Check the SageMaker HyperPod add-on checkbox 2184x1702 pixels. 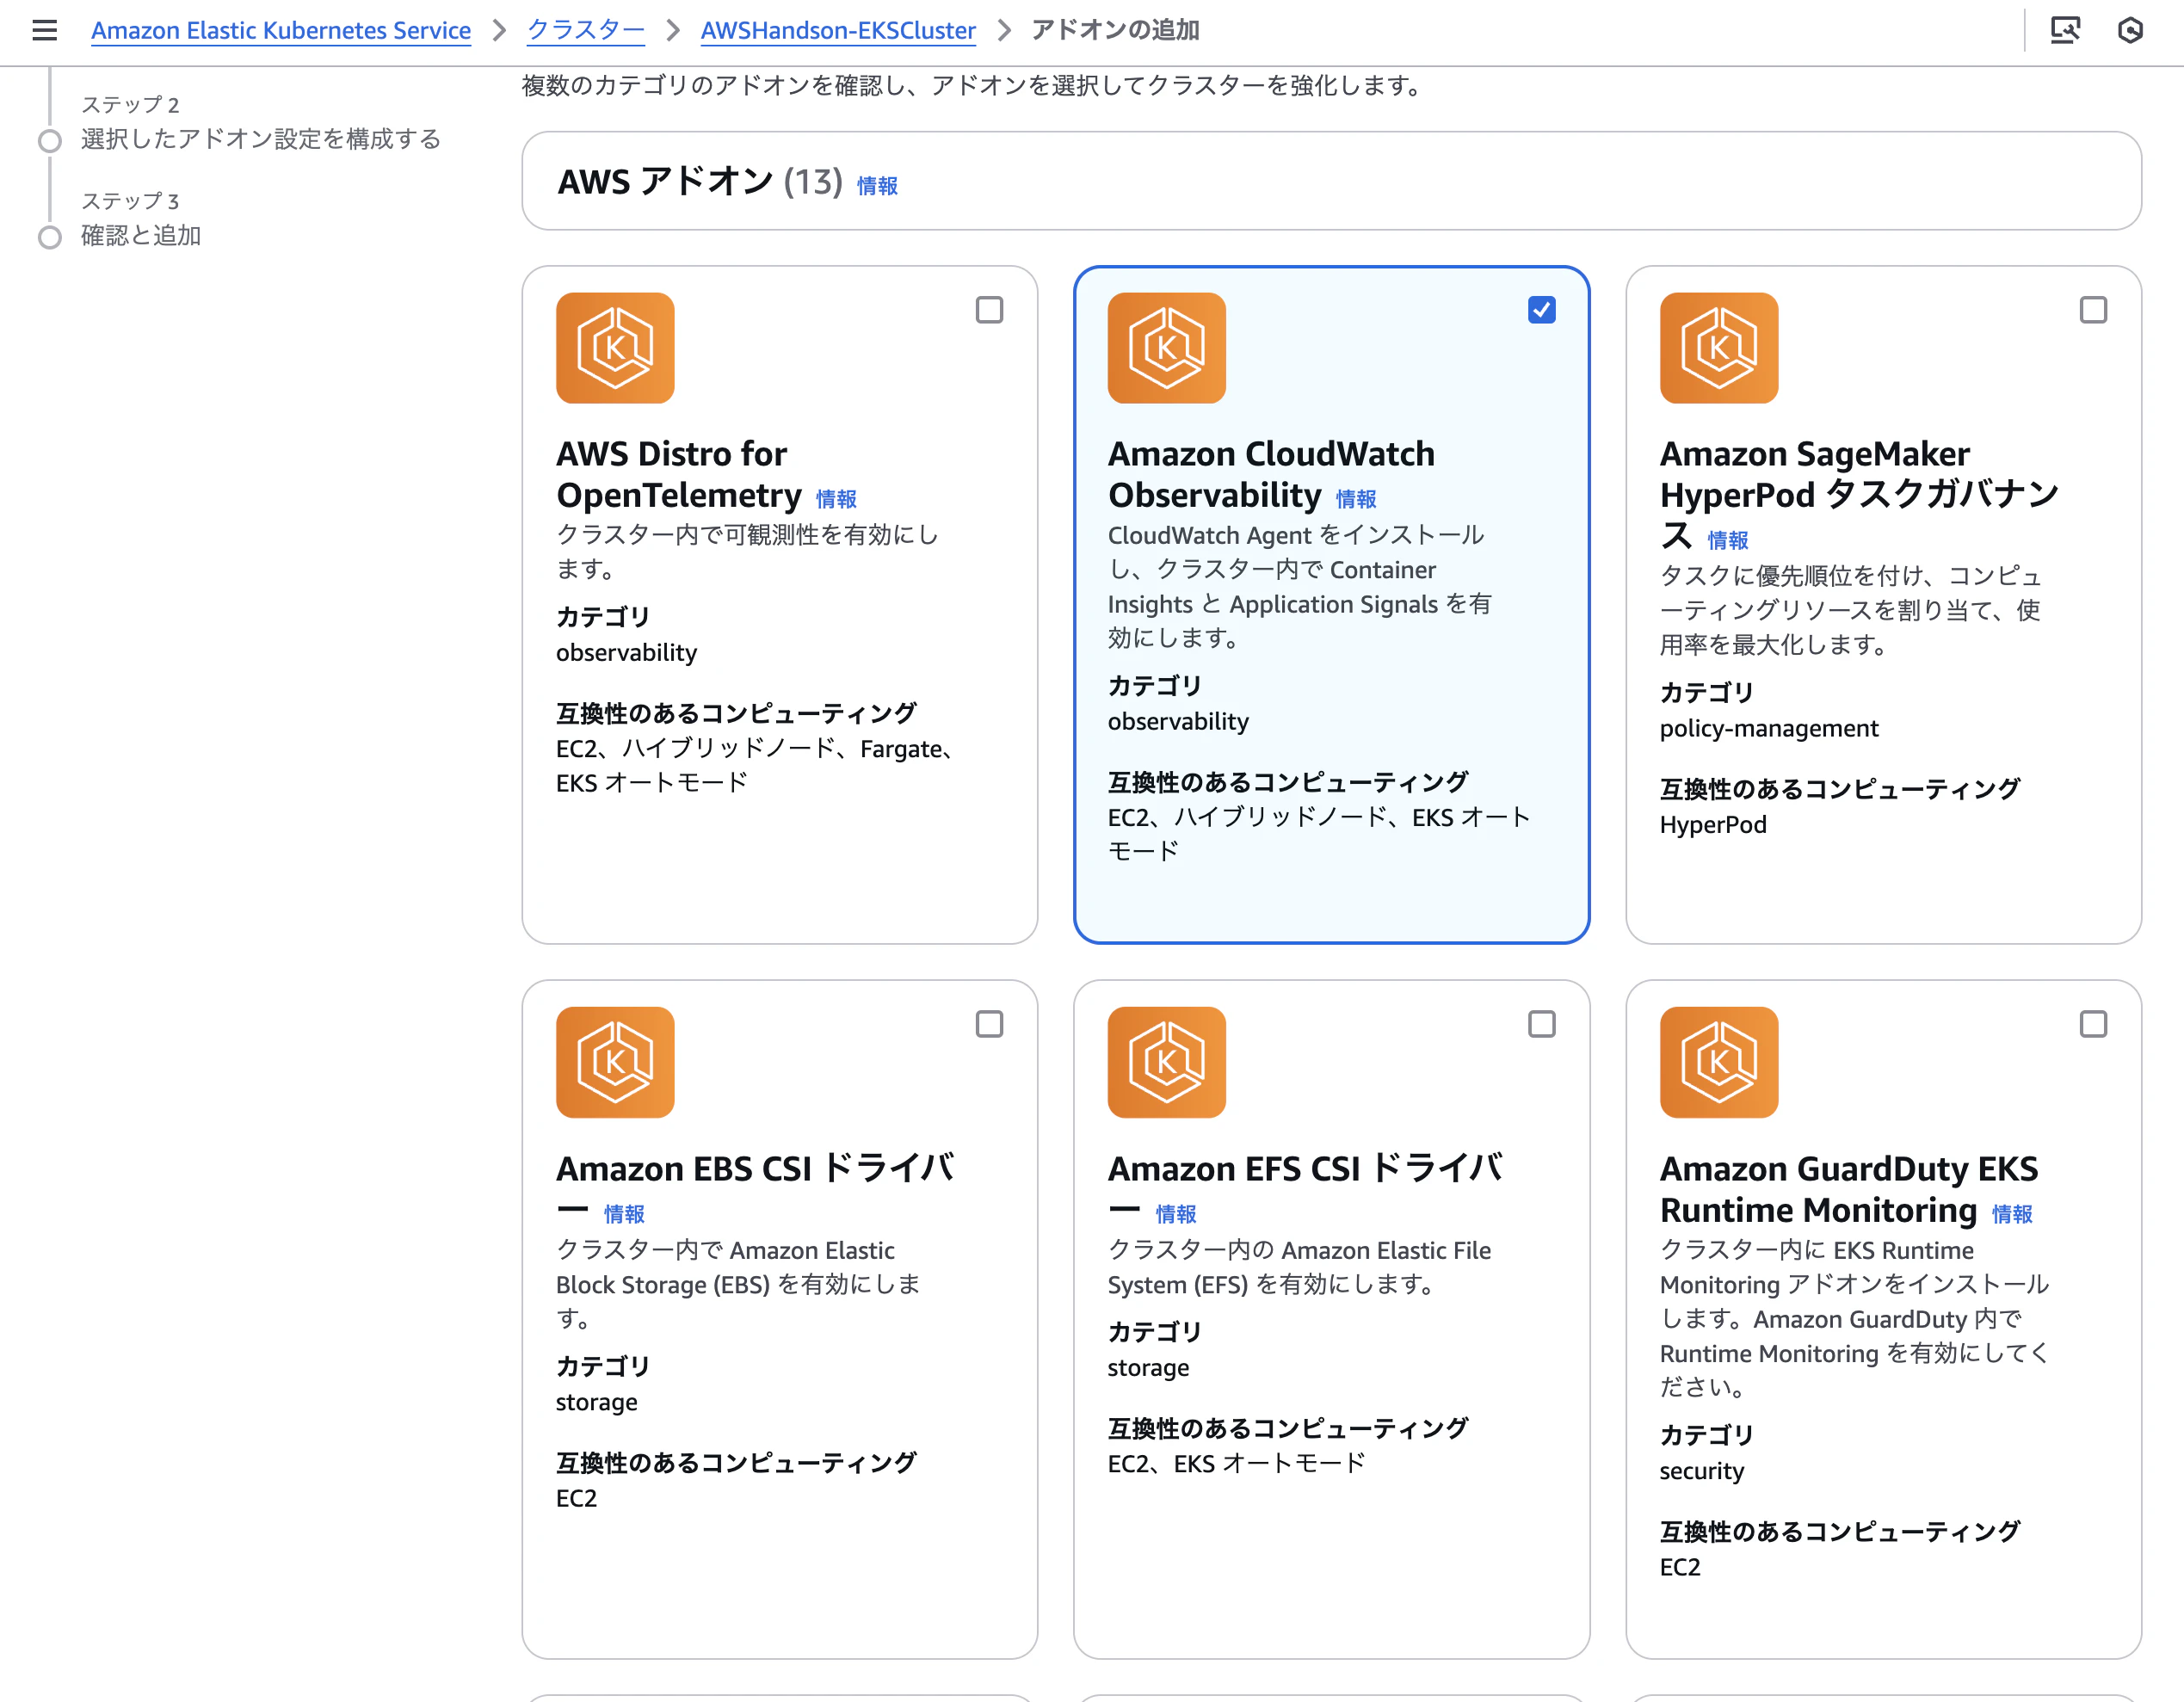point(2093,310)
